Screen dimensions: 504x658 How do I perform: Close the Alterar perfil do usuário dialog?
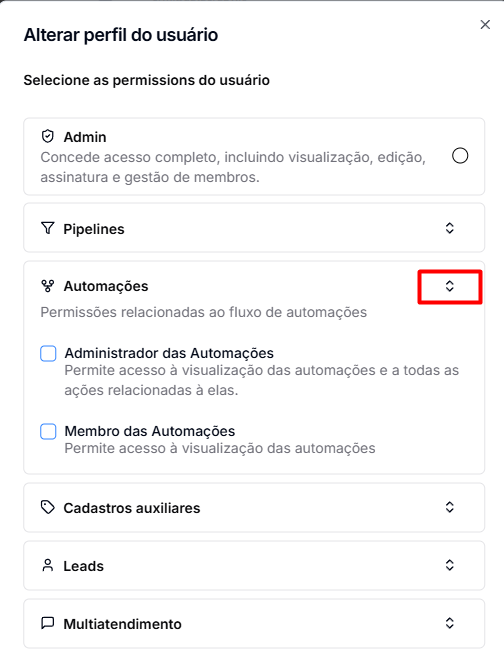485,24
